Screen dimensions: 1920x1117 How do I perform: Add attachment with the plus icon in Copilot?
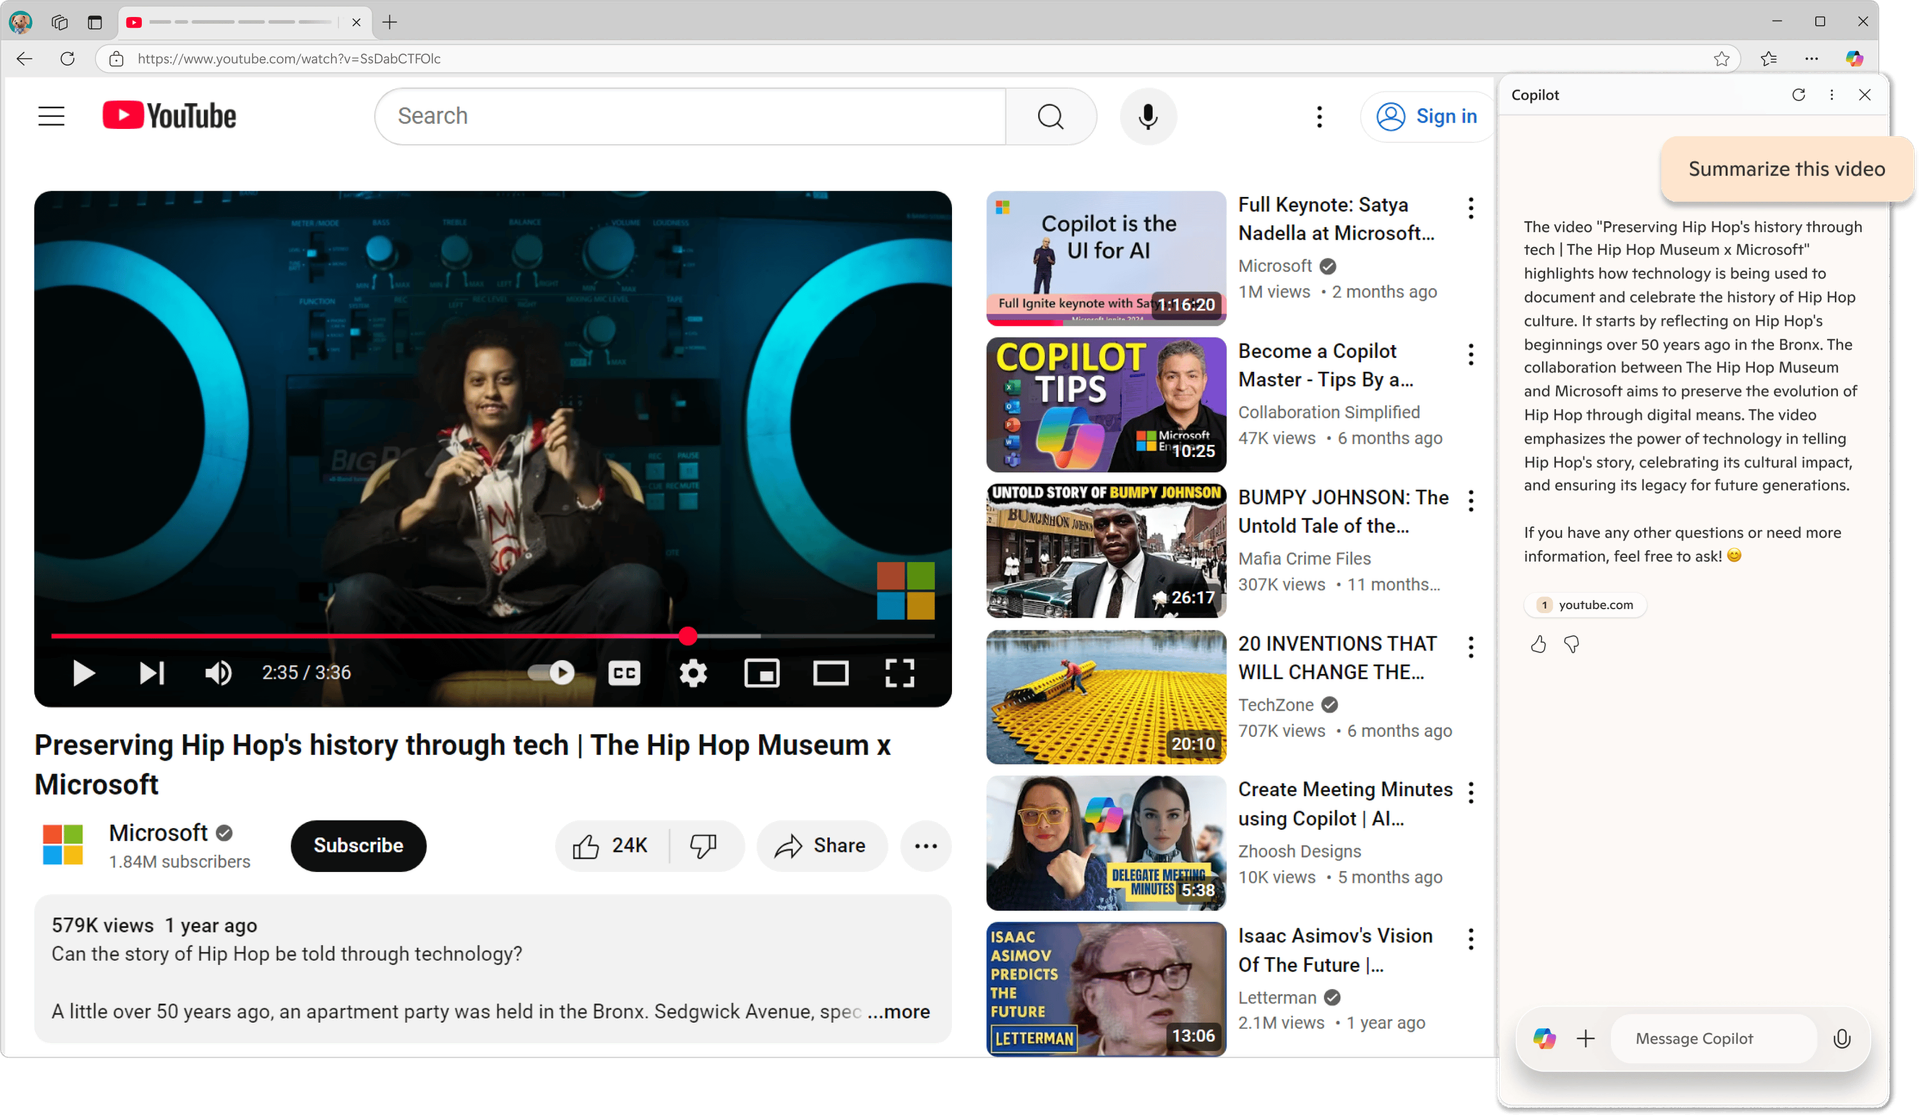1586,1039
